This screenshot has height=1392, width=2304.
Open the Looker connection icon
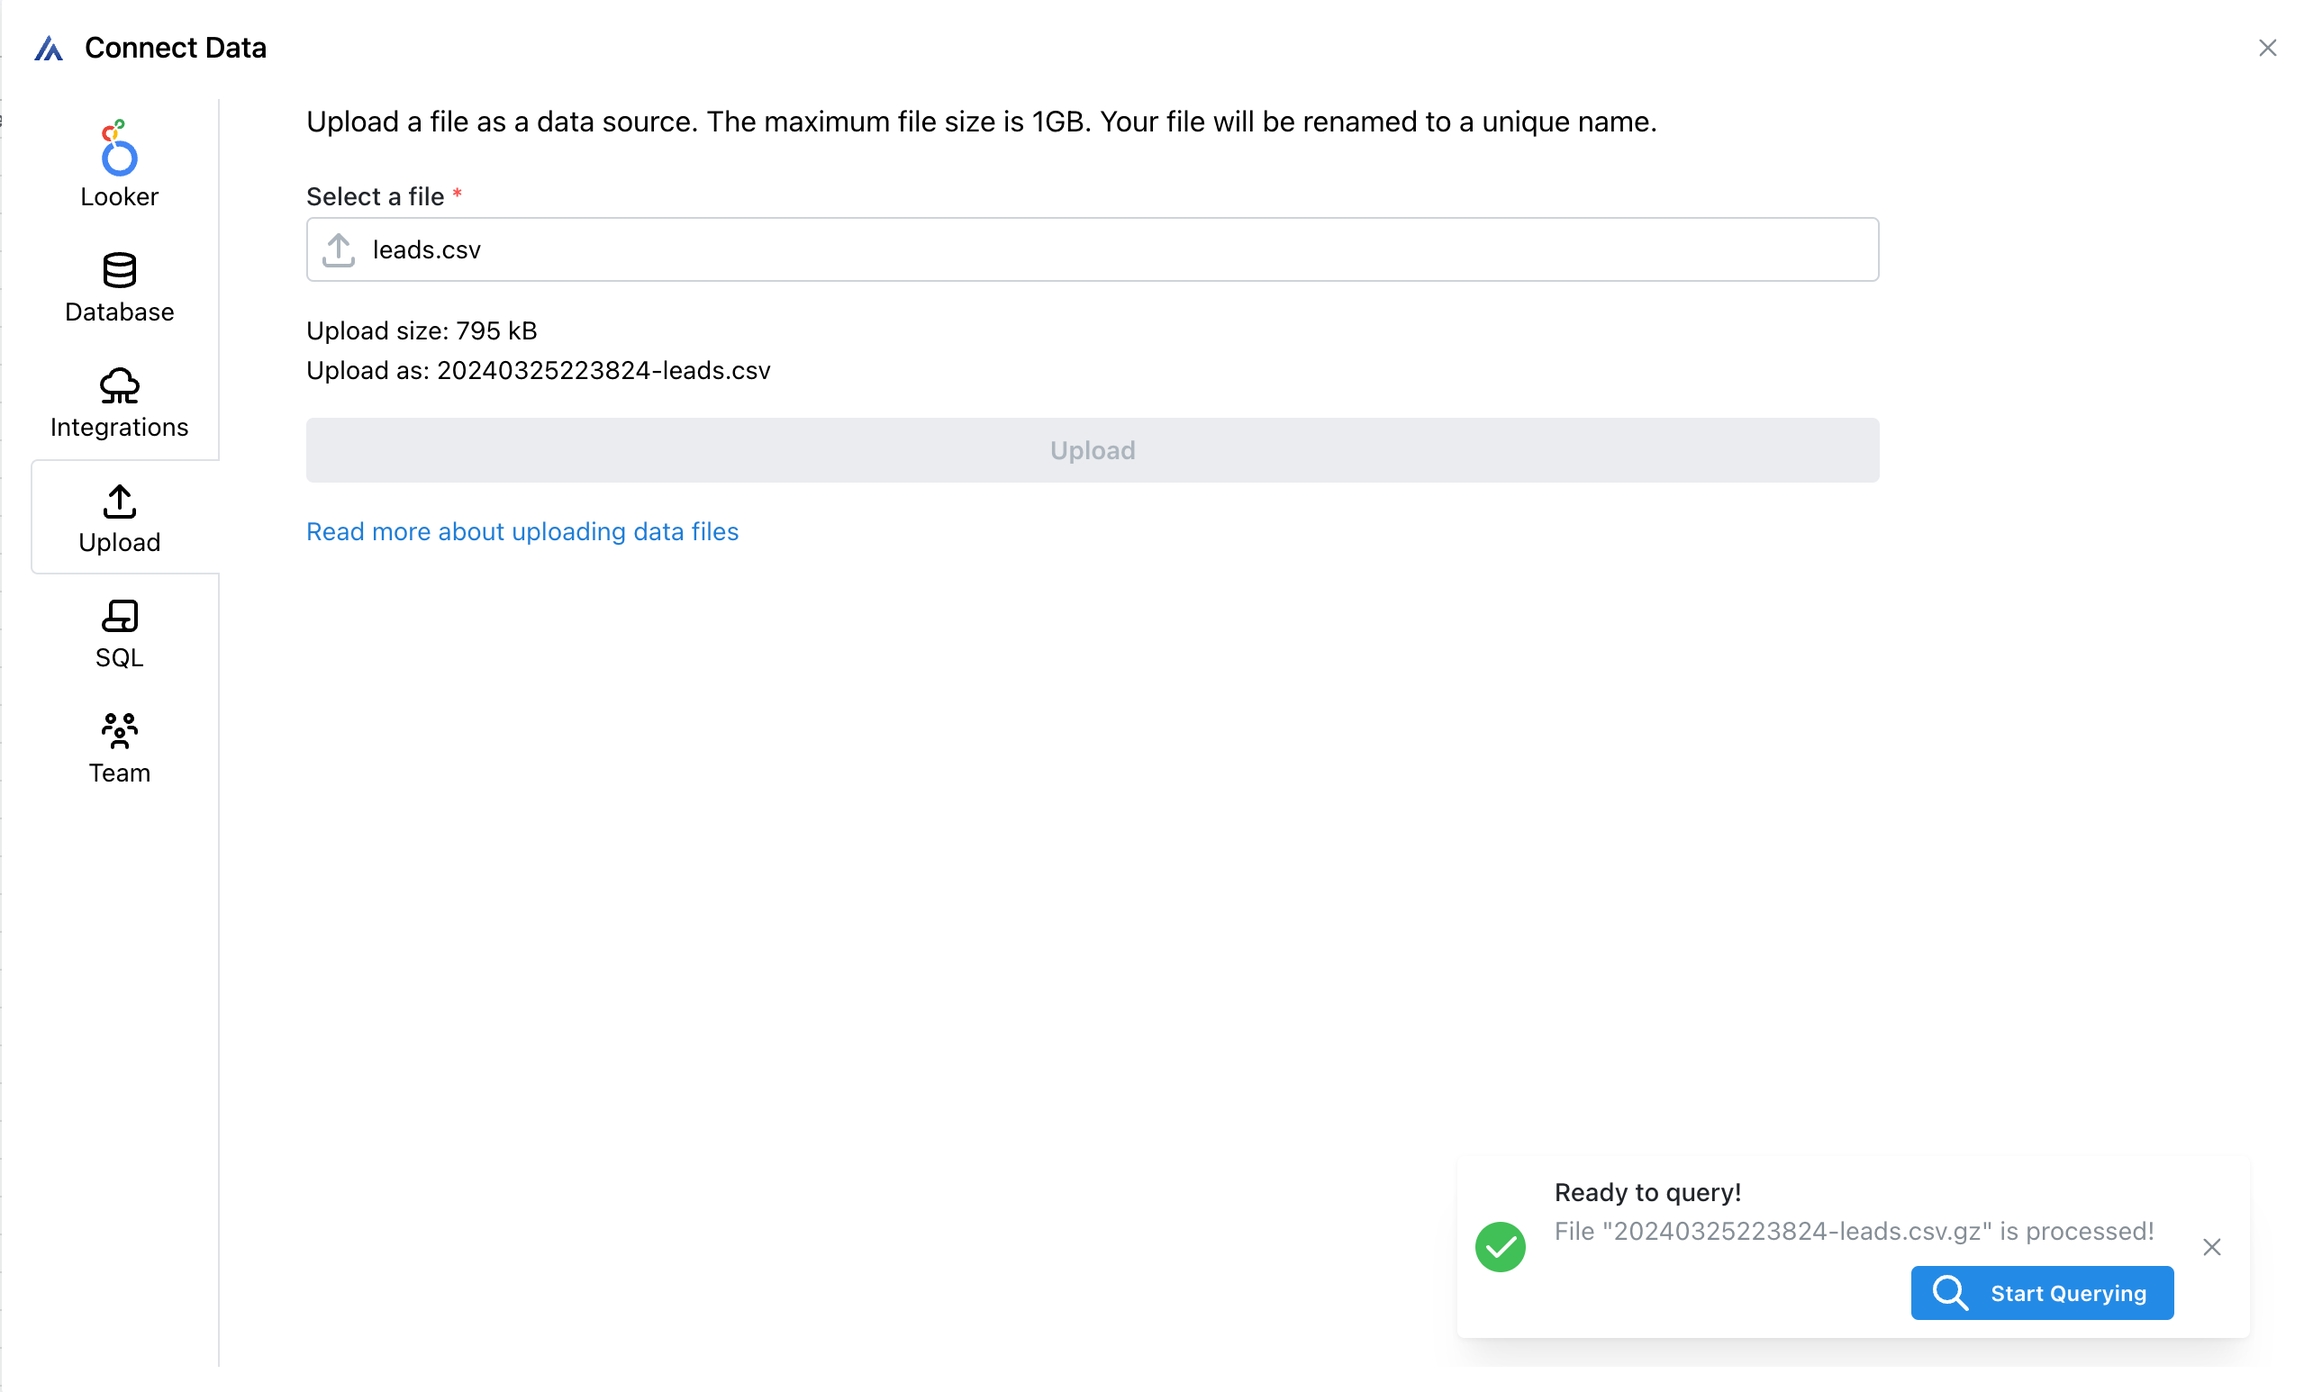[x=119, y=148]
